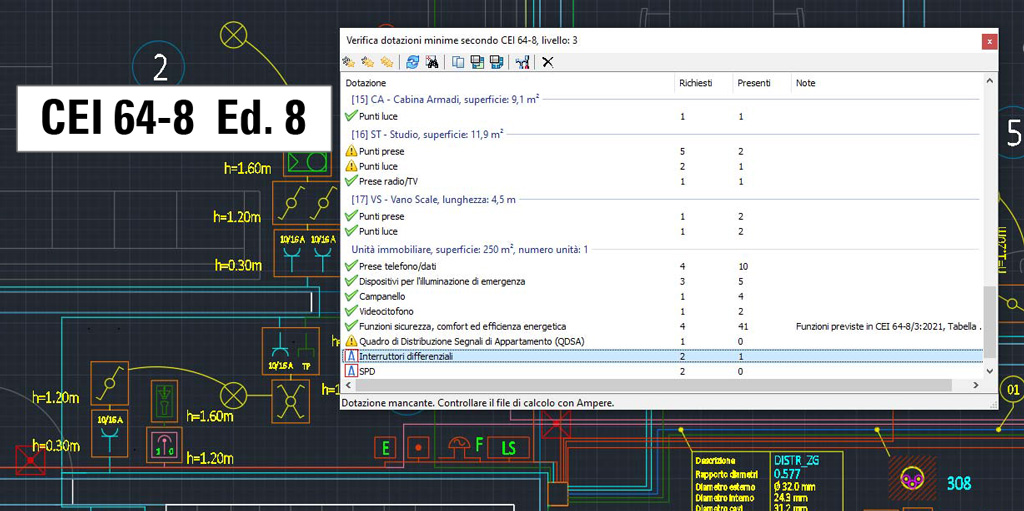Click value 10 for Prese telefono/dati
The height and width of the screenshot is (511, 1024).
[x=743, y=266]
